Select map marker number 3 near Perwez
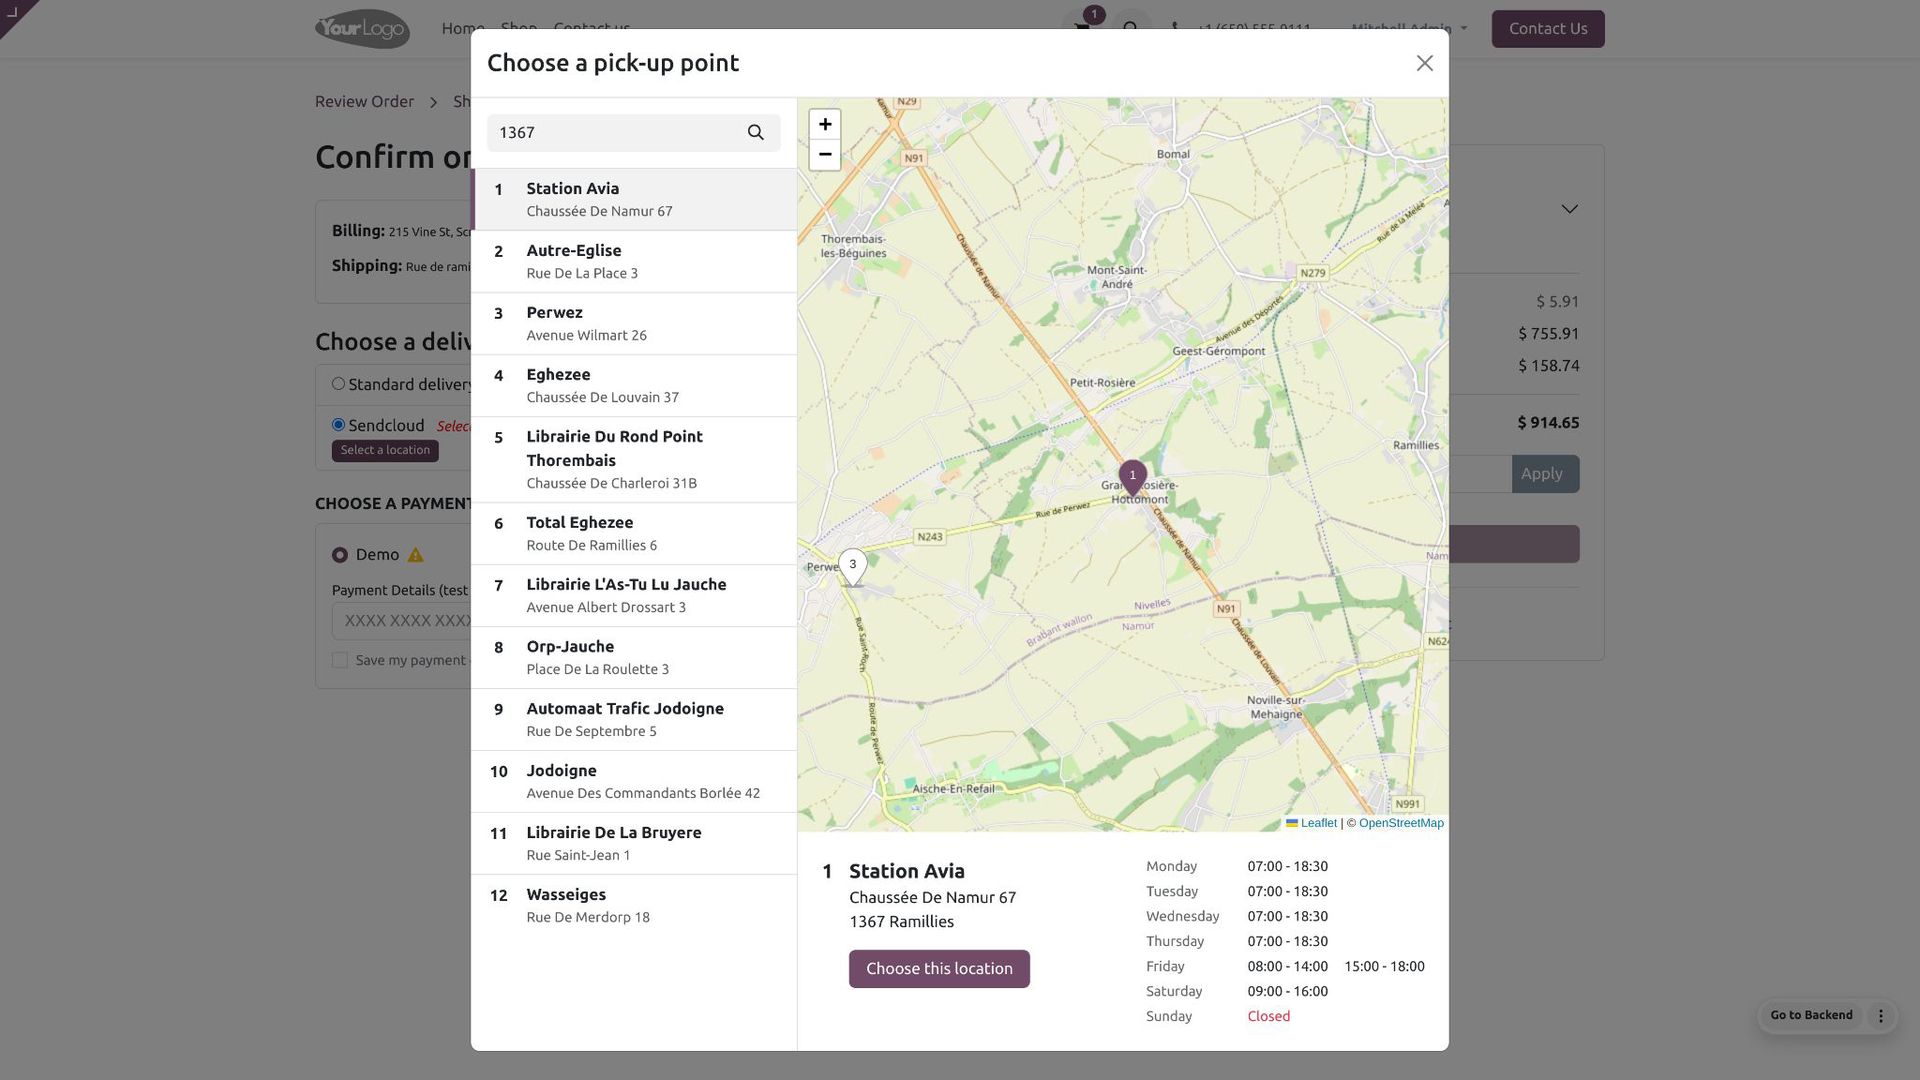This screenshot has height=1080, width=1920. point(852,566)
